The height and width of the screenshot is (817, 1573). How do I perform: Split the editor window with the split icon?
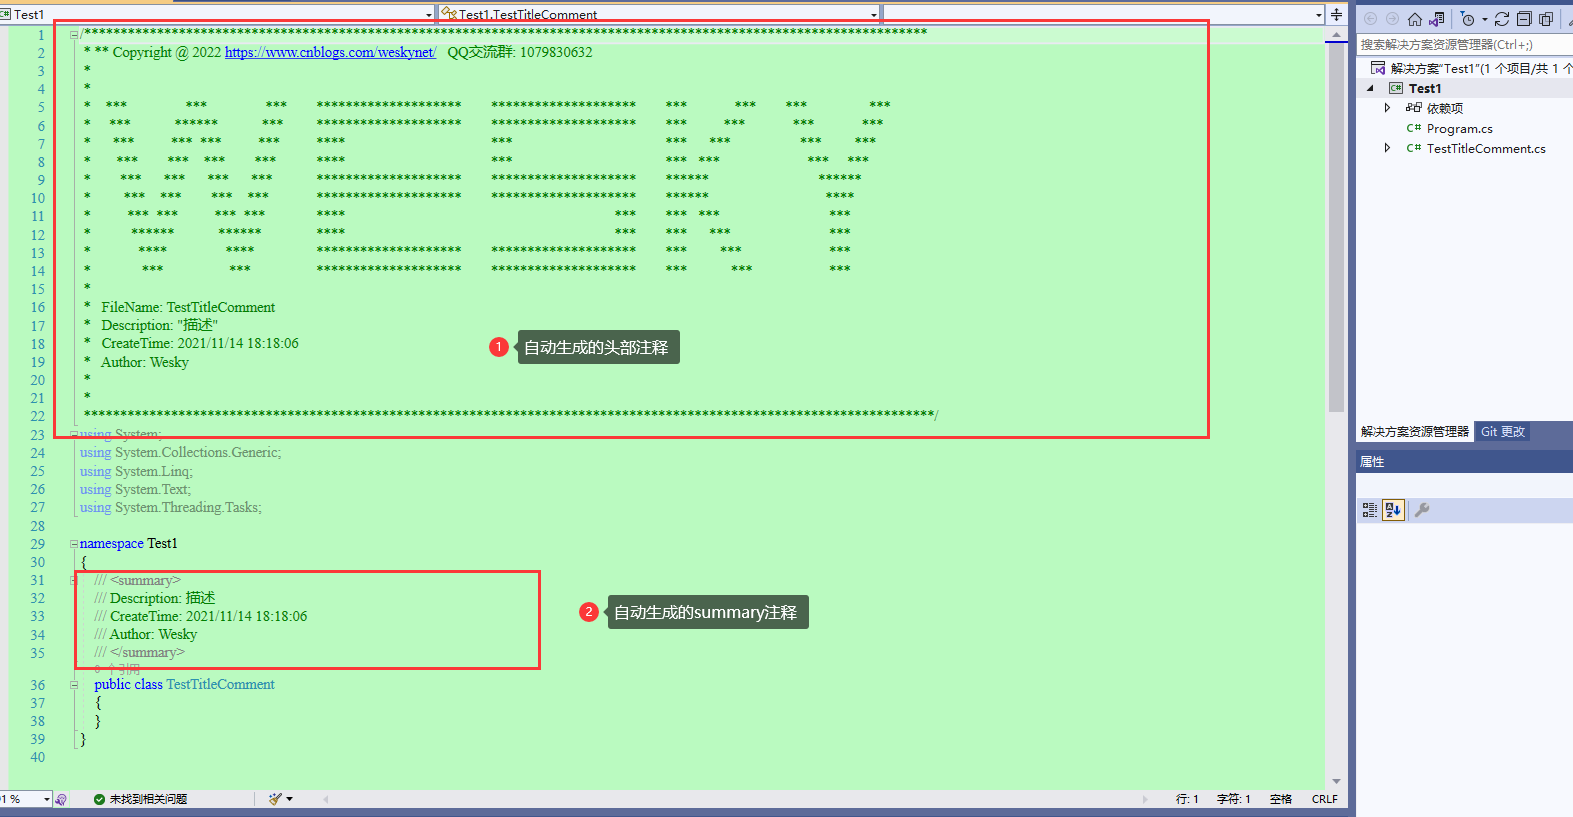[x=1336, y=14]
